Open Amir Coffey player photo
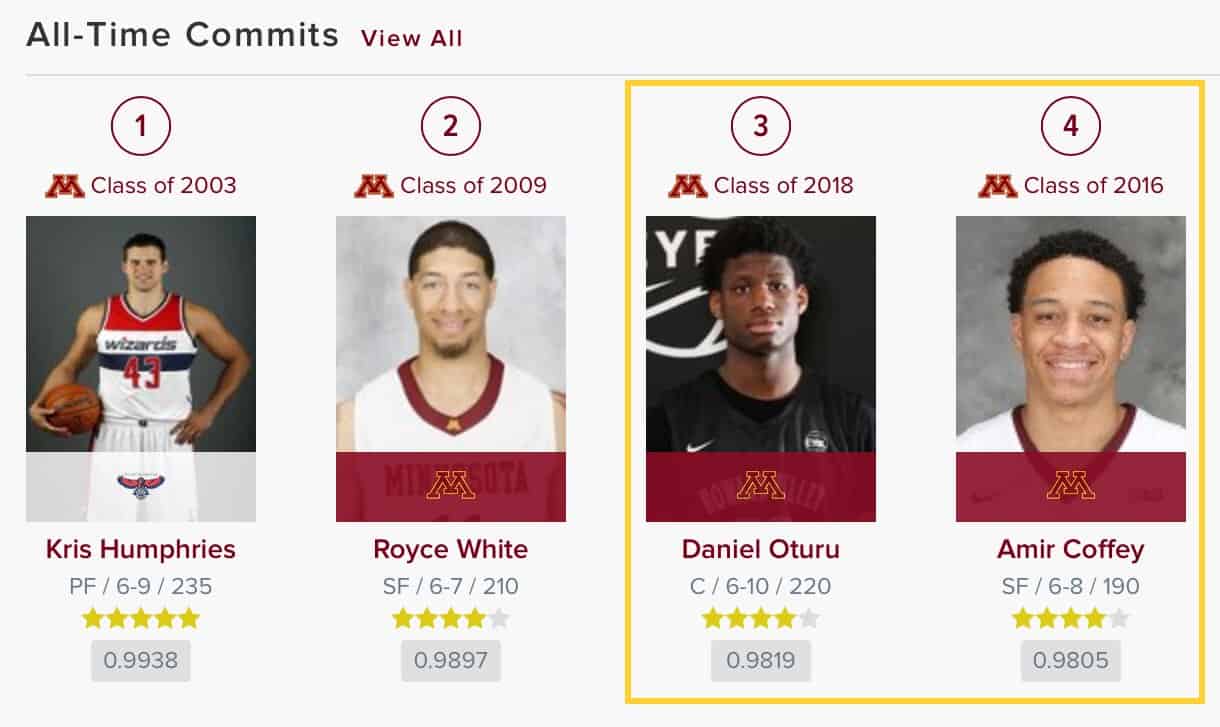 [1071, 368]
